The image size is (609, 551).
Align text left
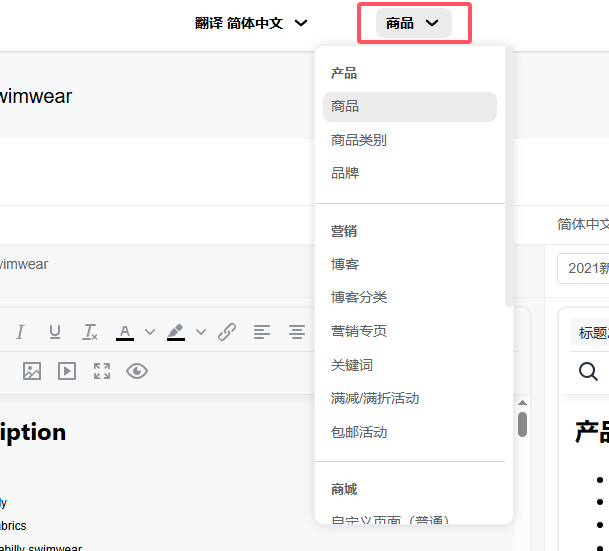tap(262, 332)
